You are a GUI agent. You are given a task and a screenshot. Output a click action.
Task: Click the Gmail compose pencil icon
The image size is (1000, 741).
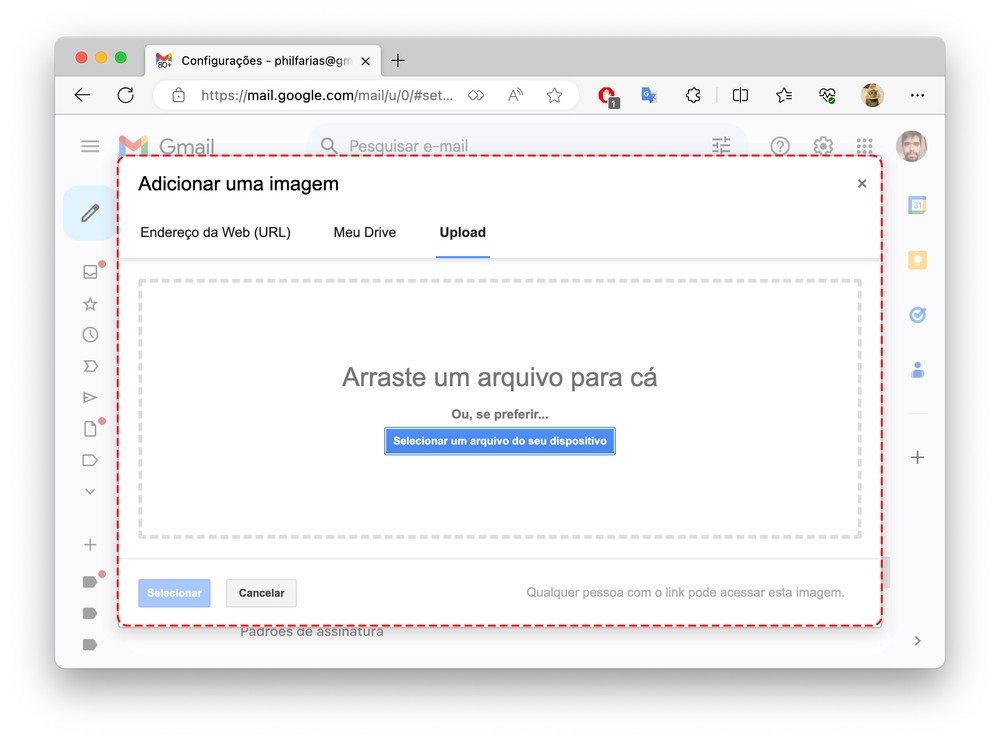click(90, 213)
